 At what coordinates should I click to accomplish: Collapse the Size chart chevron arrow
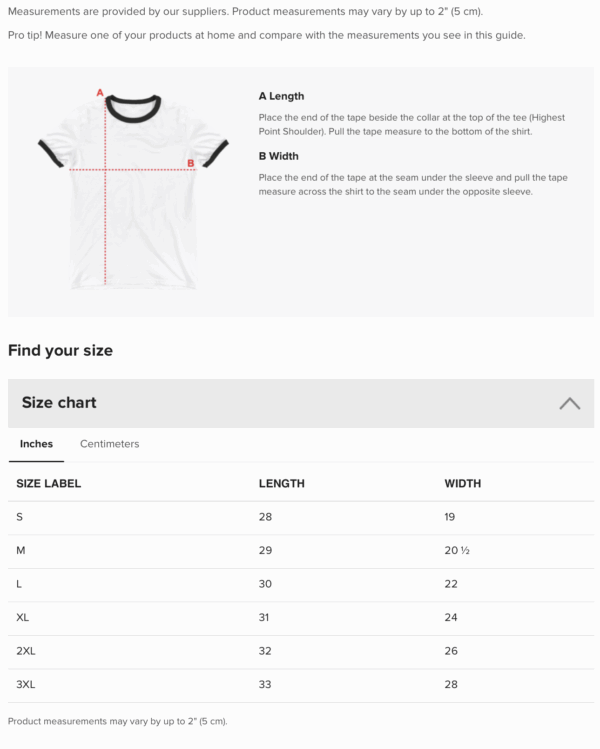569,403
